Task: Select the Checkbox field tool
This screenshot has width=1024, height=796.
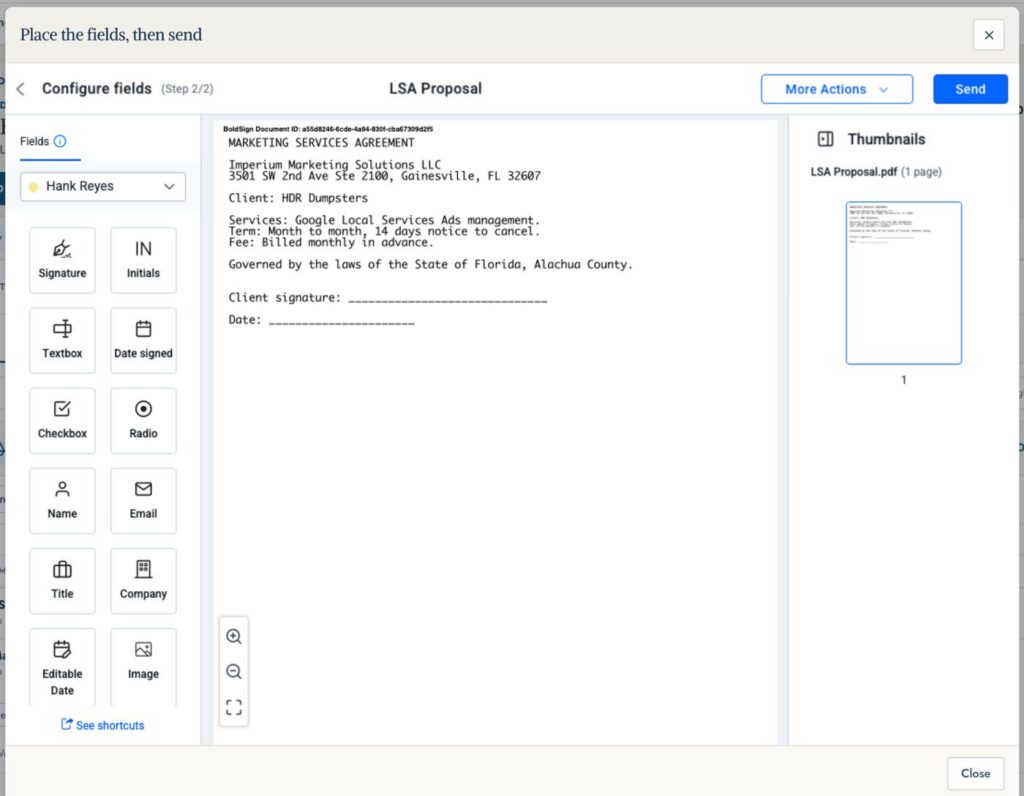Action: pos(62,421)
